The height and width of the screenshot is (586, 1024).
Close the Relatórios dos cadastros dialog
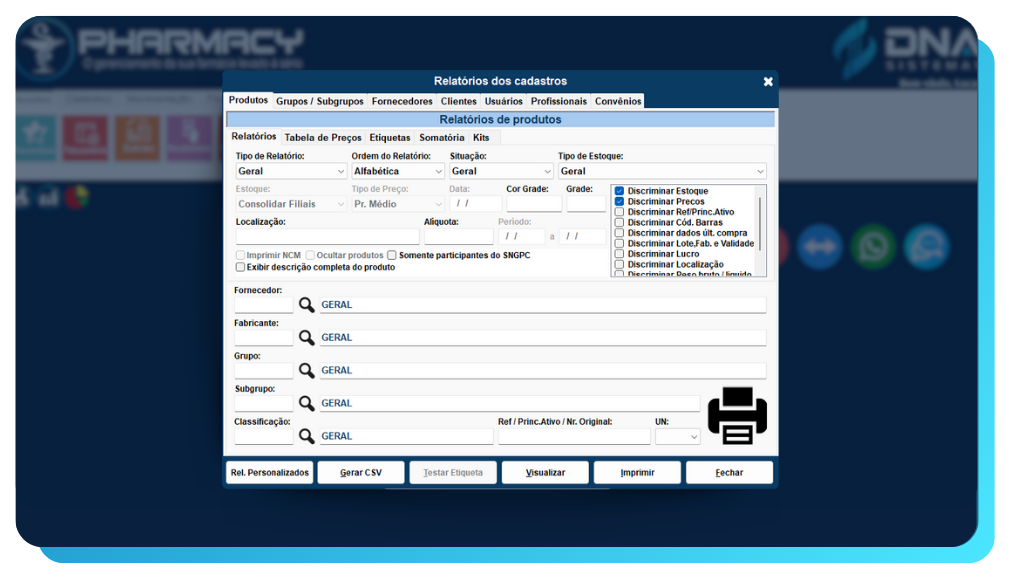(x=768, y=82)
